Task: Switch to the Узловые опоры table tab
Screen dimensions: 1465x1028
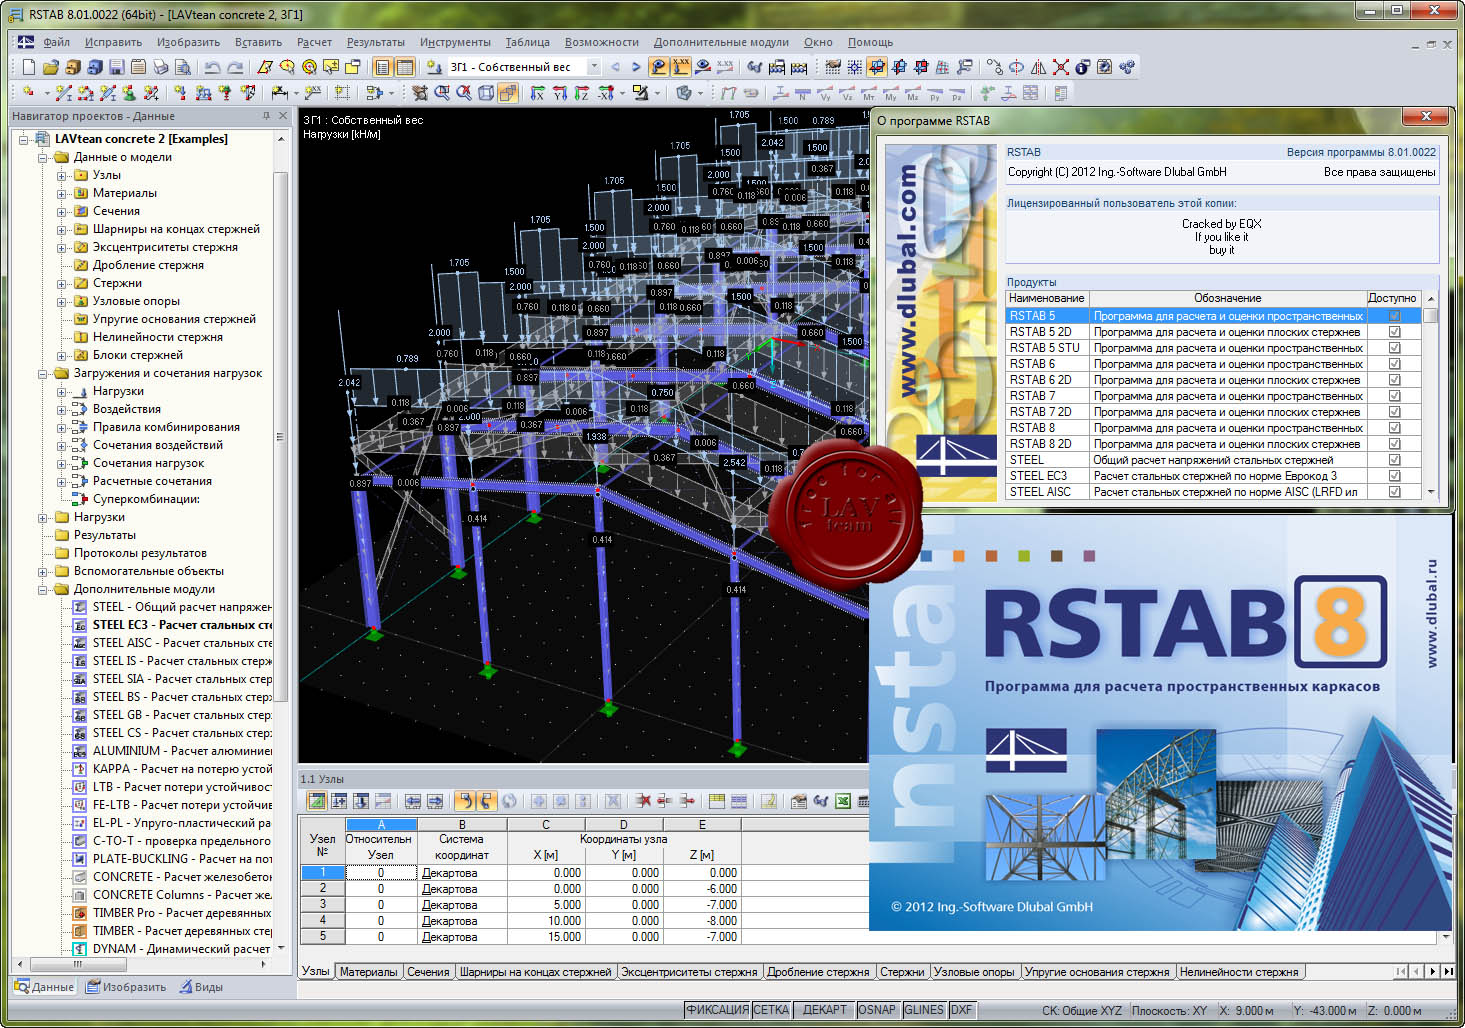Action: [974, 972]
